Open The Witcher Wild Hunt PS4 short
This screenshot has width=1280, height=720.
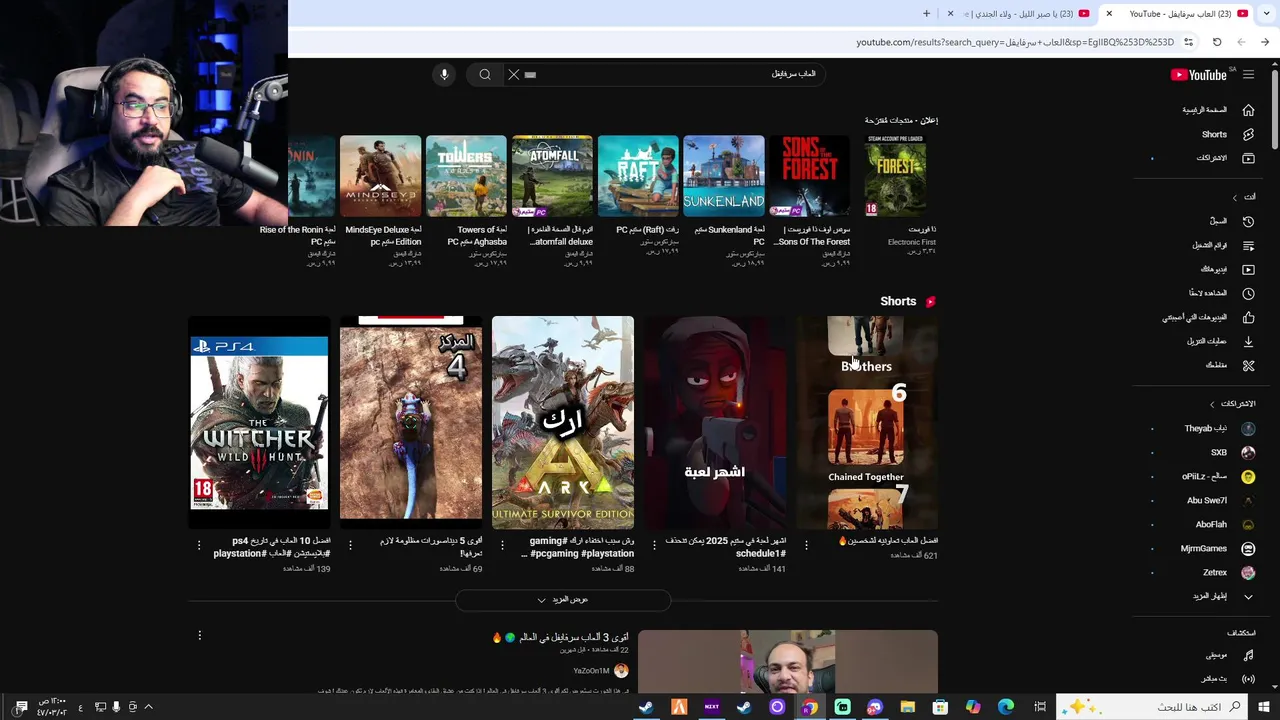[x=259, y=423]
